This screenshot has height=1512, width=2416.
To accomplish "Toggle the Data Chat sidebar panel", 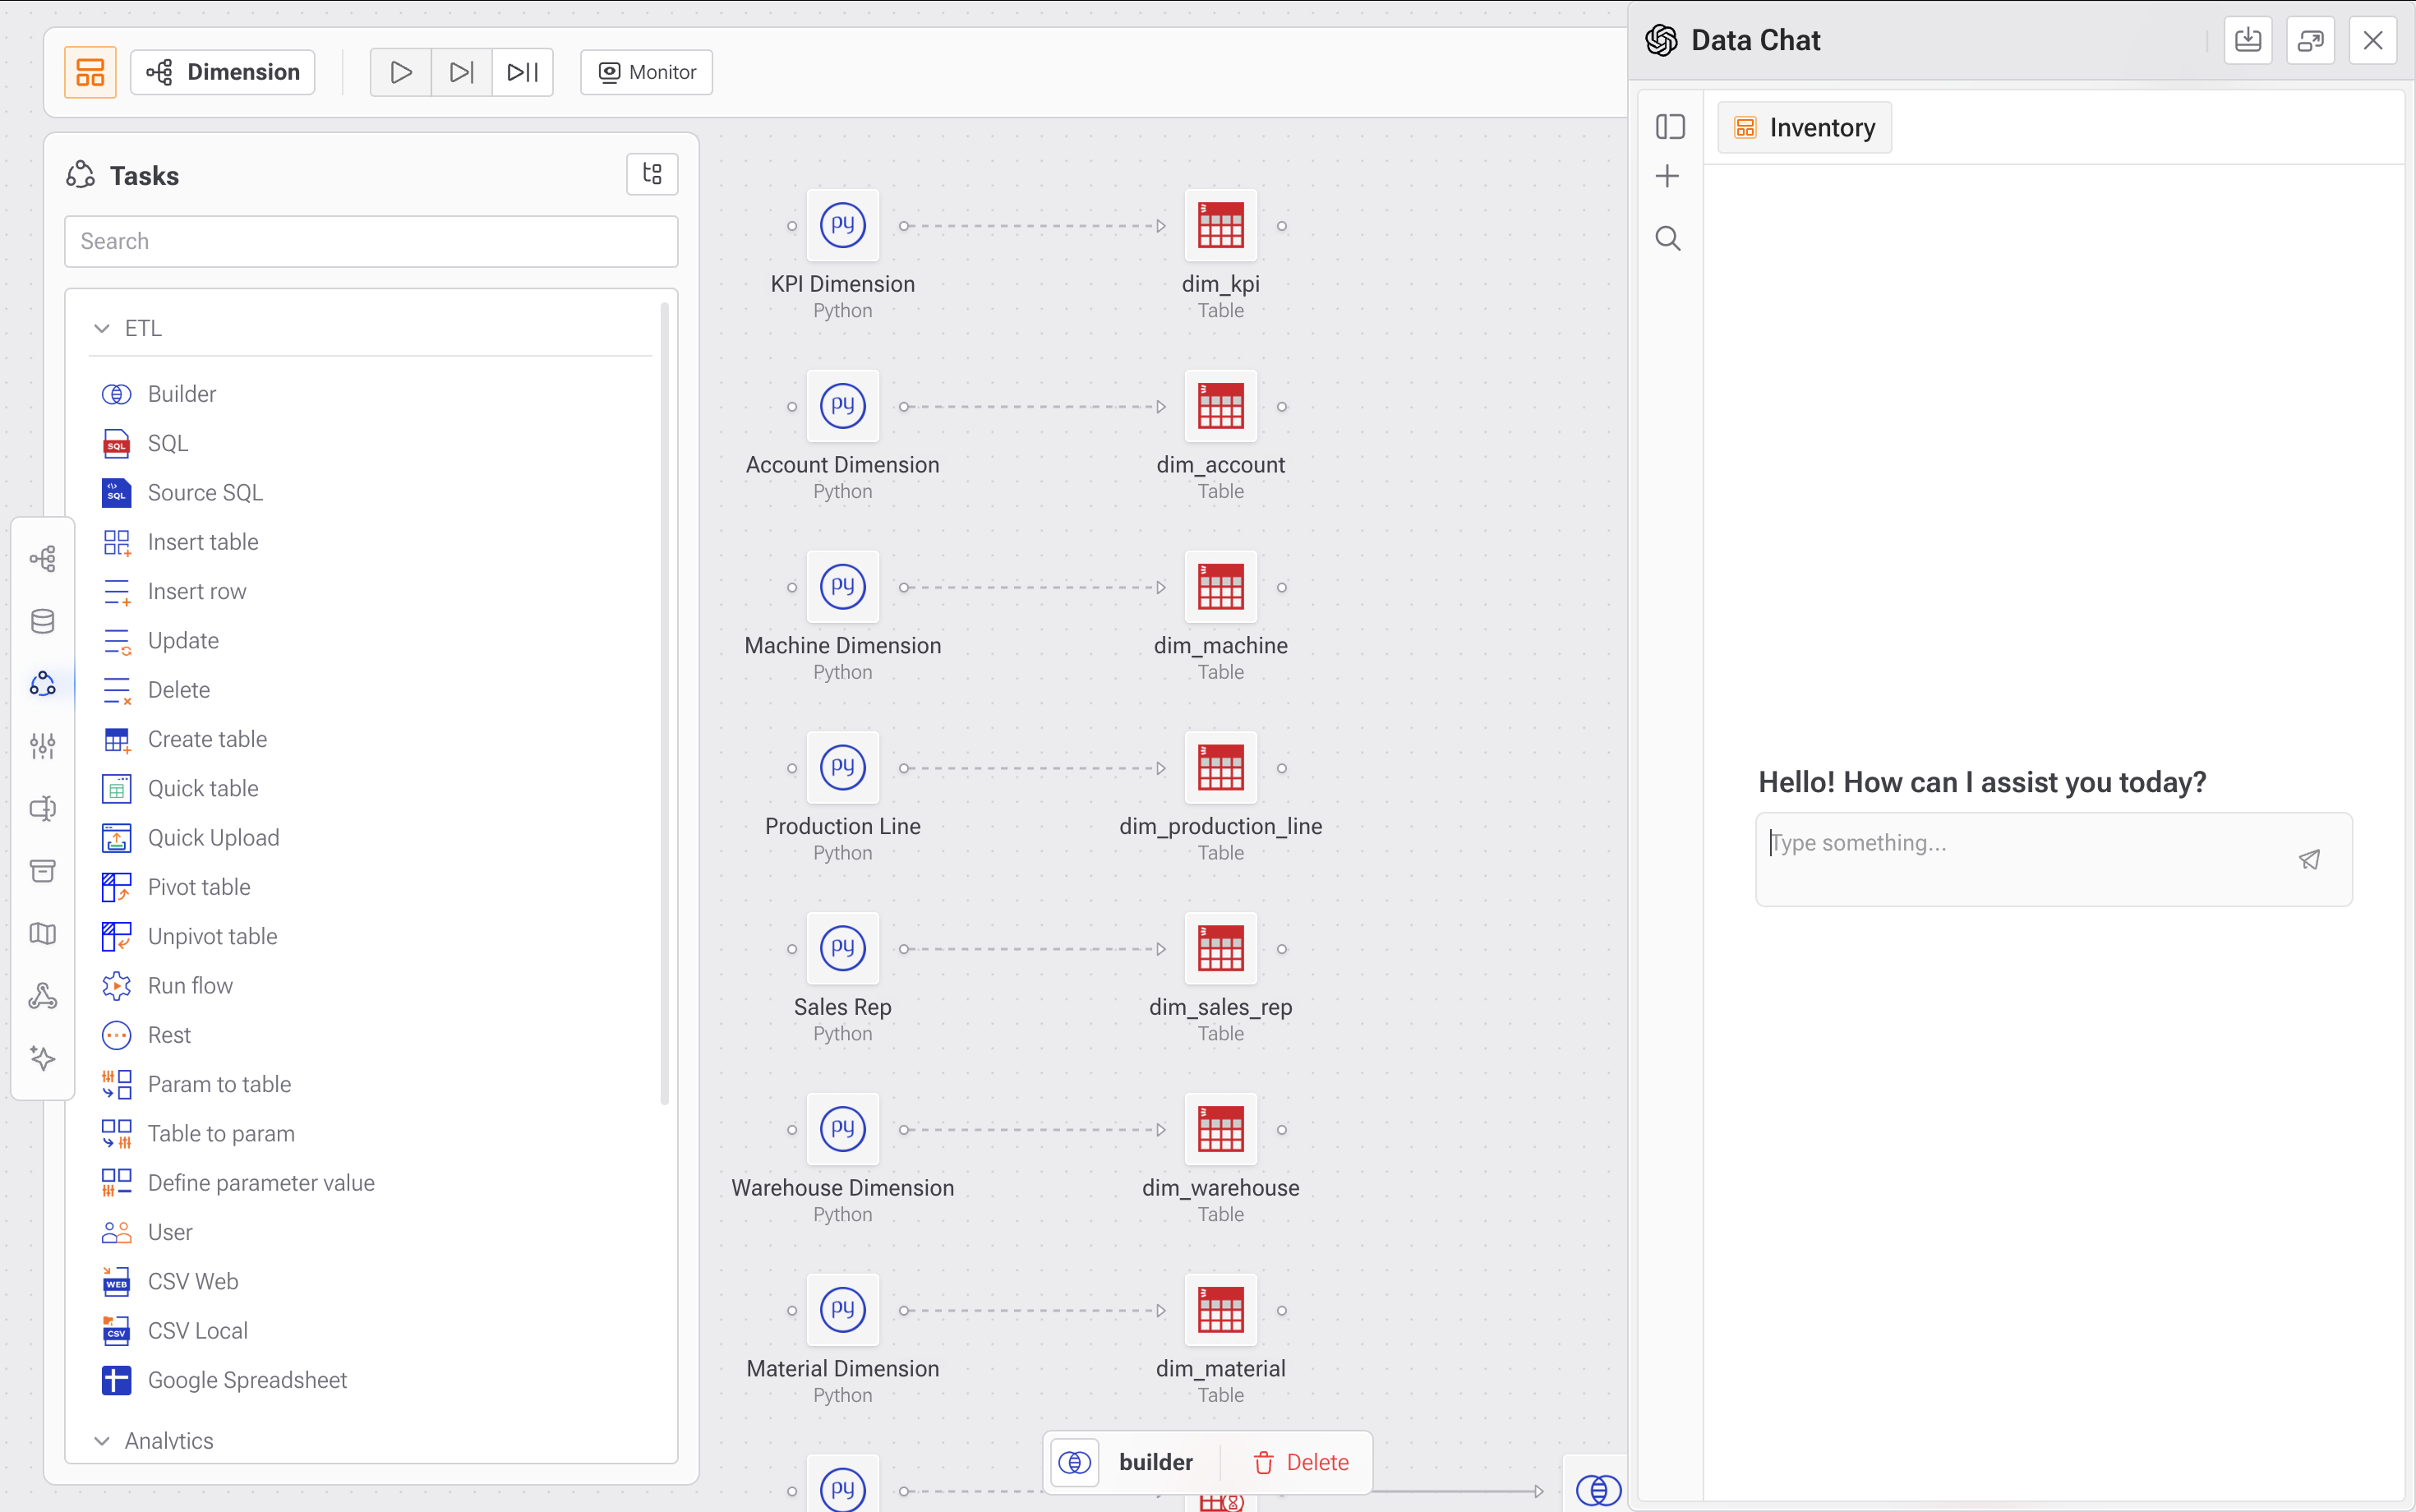I will 1670,127.
